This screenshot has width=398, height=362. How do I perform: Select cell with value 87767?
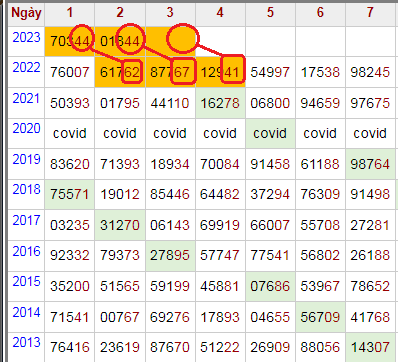point(170,72)
